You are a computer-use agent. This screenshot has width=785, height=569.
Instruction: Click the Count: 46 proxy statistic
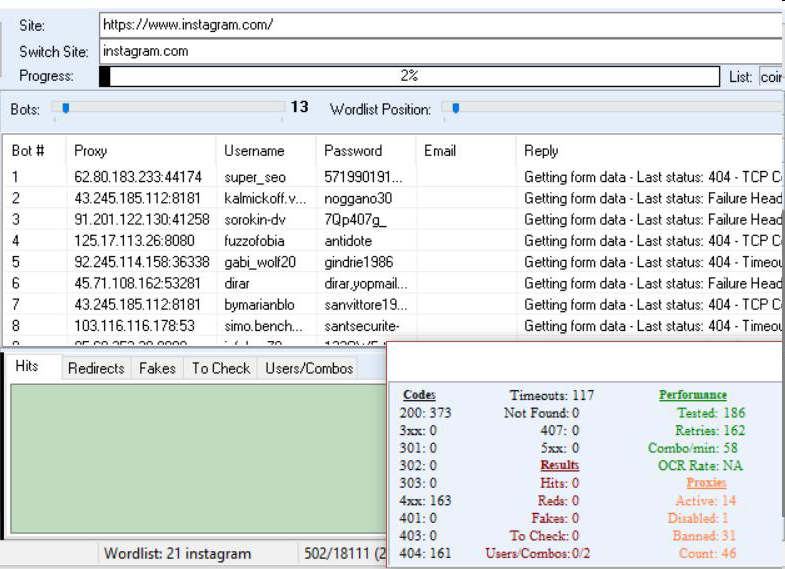click(707, 553)
